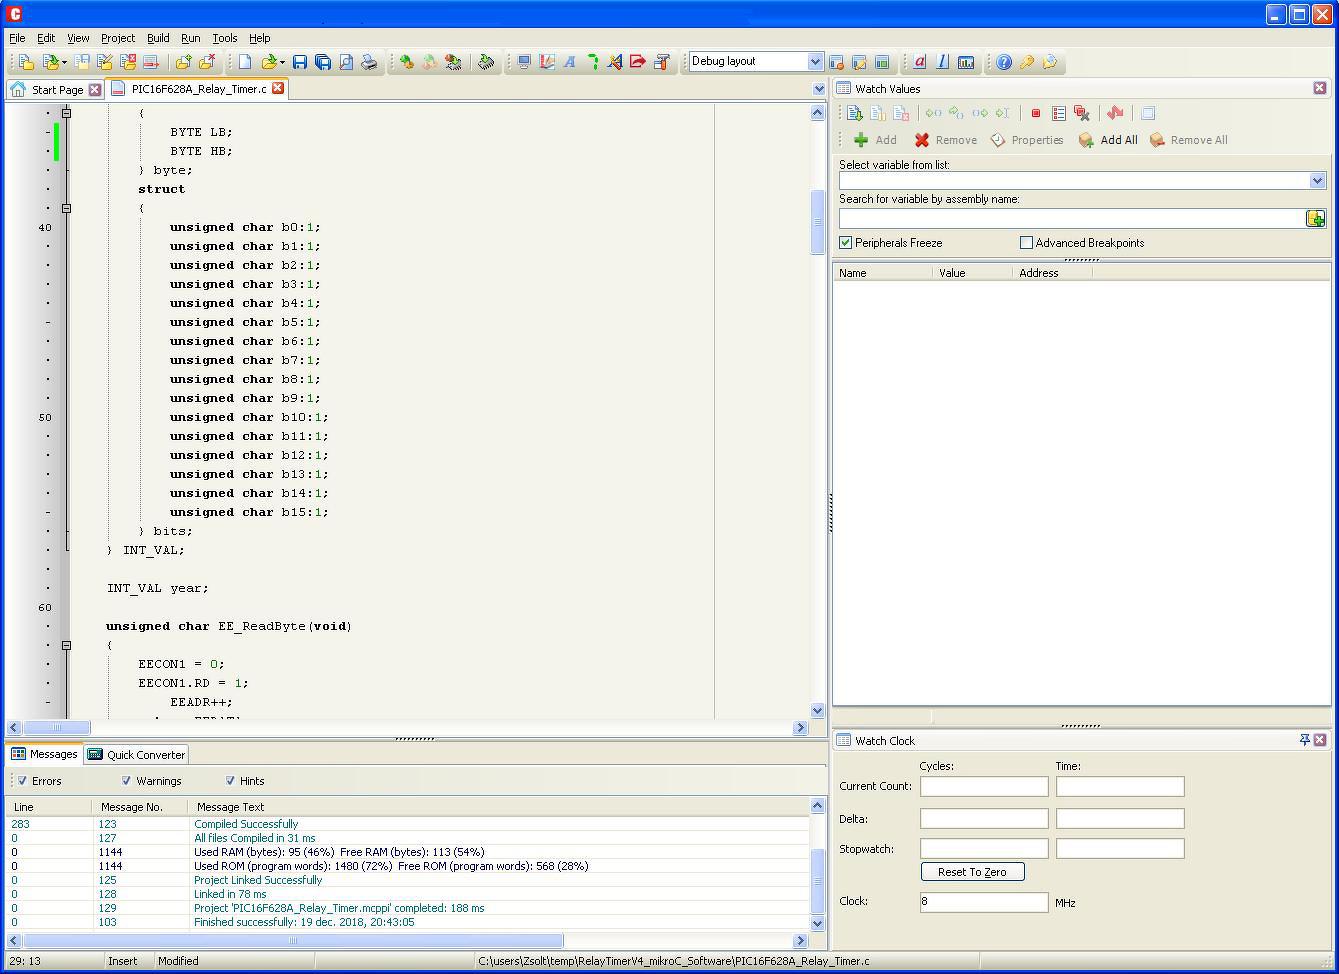Viewport: 1339px width, 974px height.
Task: Click the New Project toolbar icon
Action: [x=27, y=62]
